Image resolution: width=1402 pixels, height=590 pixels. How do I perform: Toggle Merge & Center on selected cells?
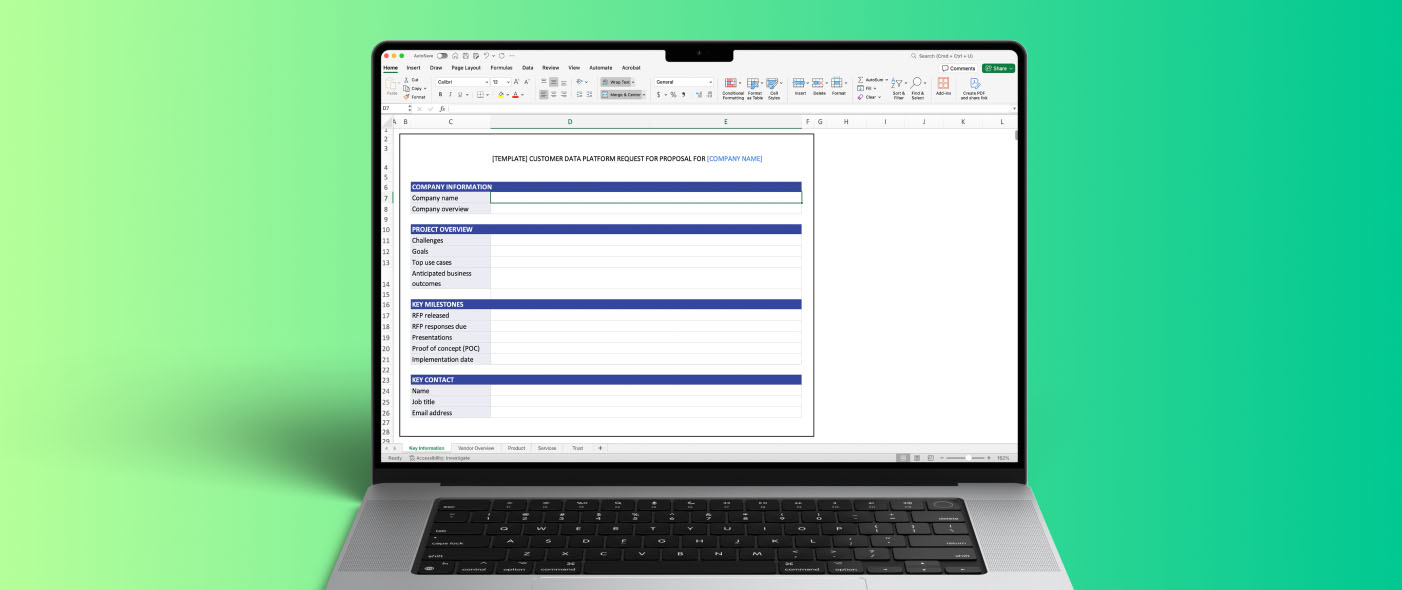622,94
